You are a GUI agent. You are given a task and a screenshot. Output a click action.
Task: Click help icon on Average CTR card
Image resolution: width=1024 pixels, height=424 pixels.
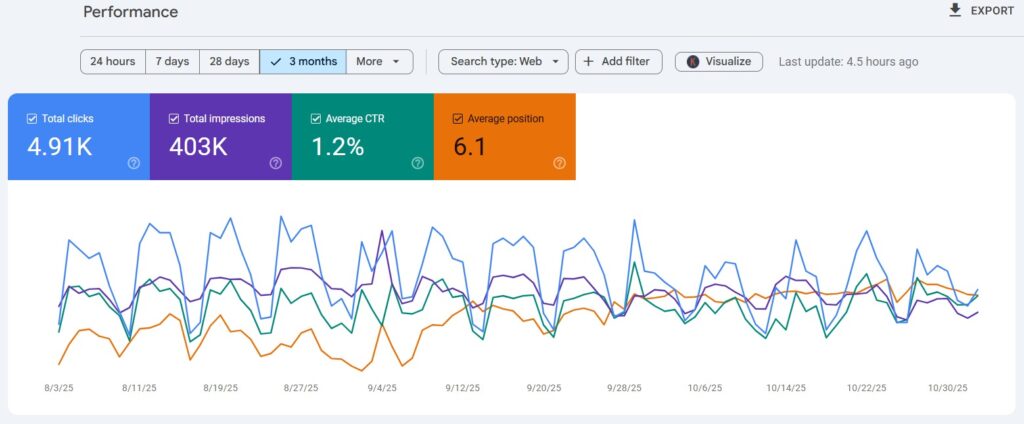417,163
